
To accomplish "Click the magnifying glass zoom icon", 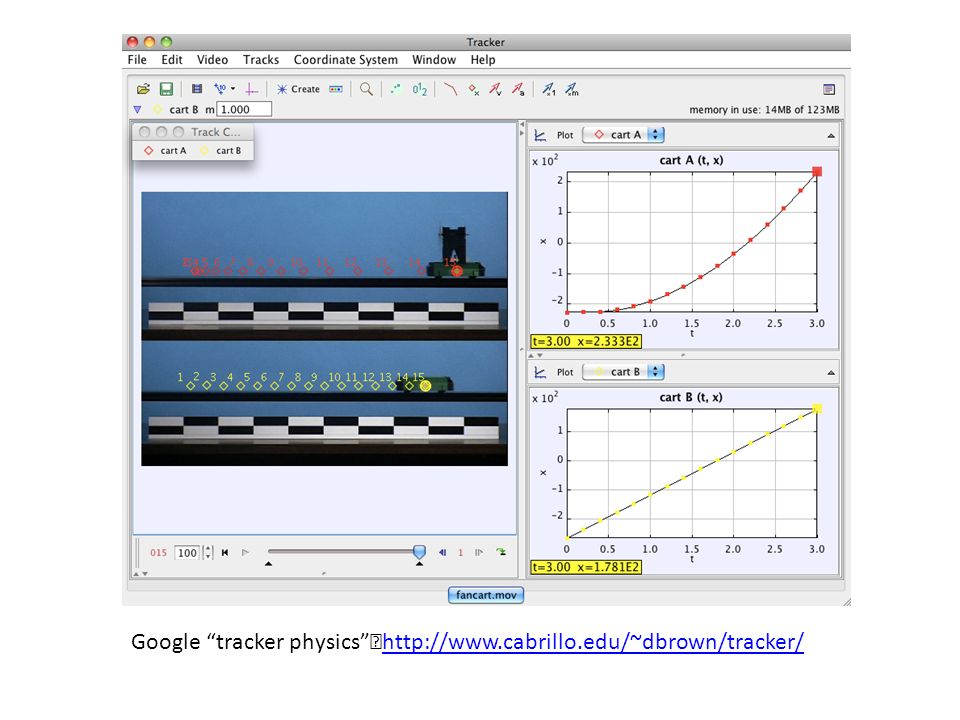I will pyautogui.click(x=366, y=89).
